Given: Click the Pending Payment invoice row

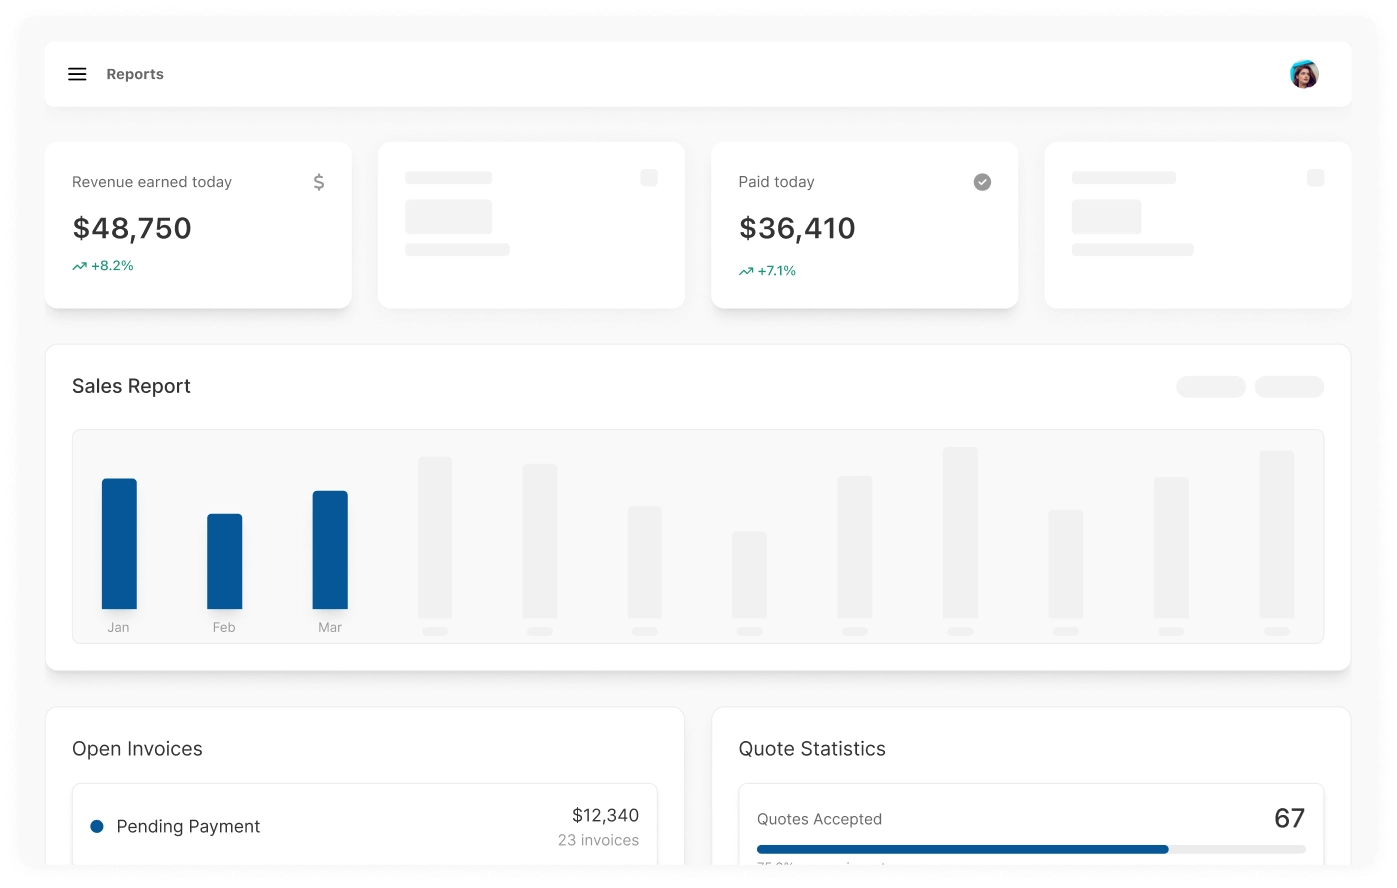Looking at the screenshot, I should [364, 826].
